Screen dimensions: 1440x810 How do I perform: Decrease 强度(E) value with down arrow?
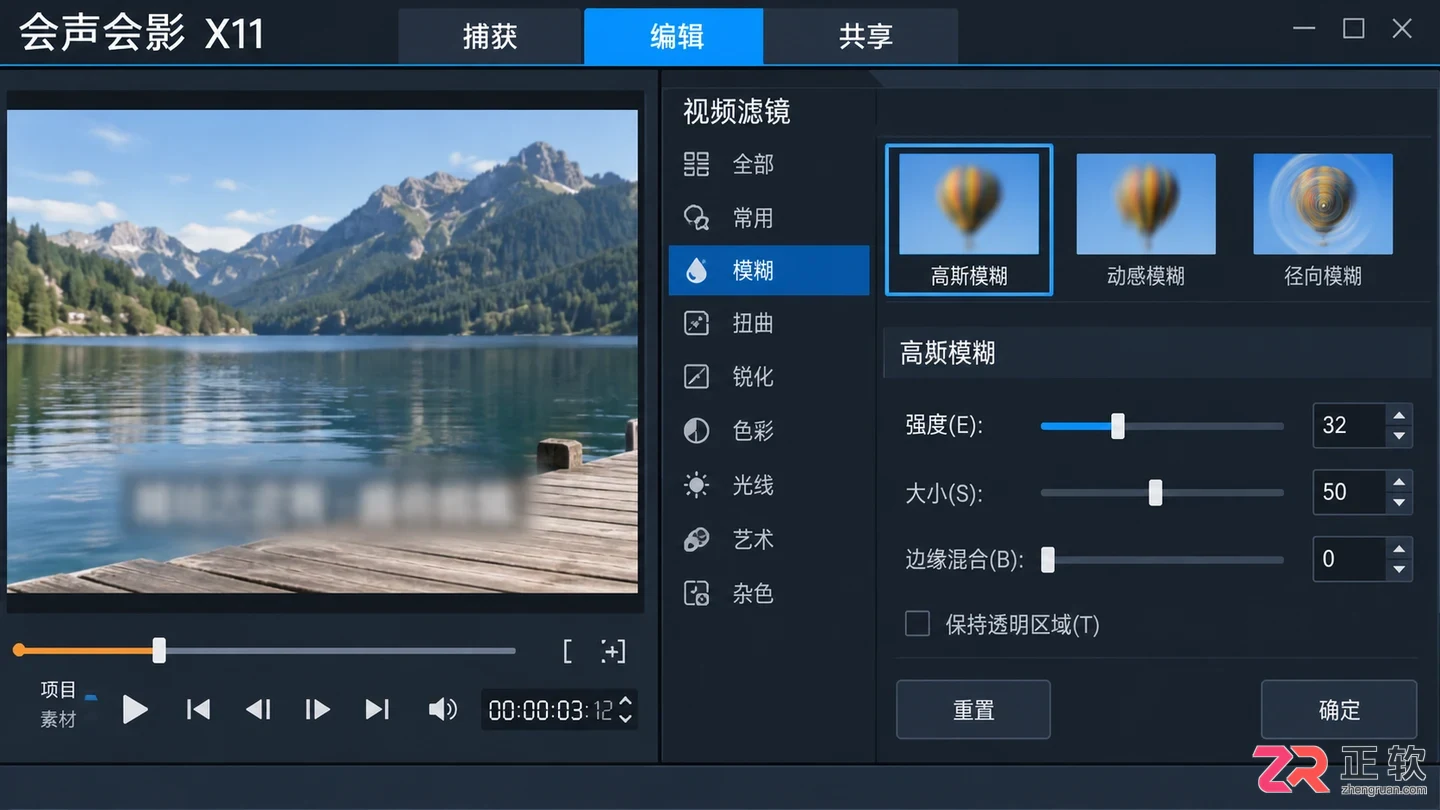click(x=1399, y=436)
